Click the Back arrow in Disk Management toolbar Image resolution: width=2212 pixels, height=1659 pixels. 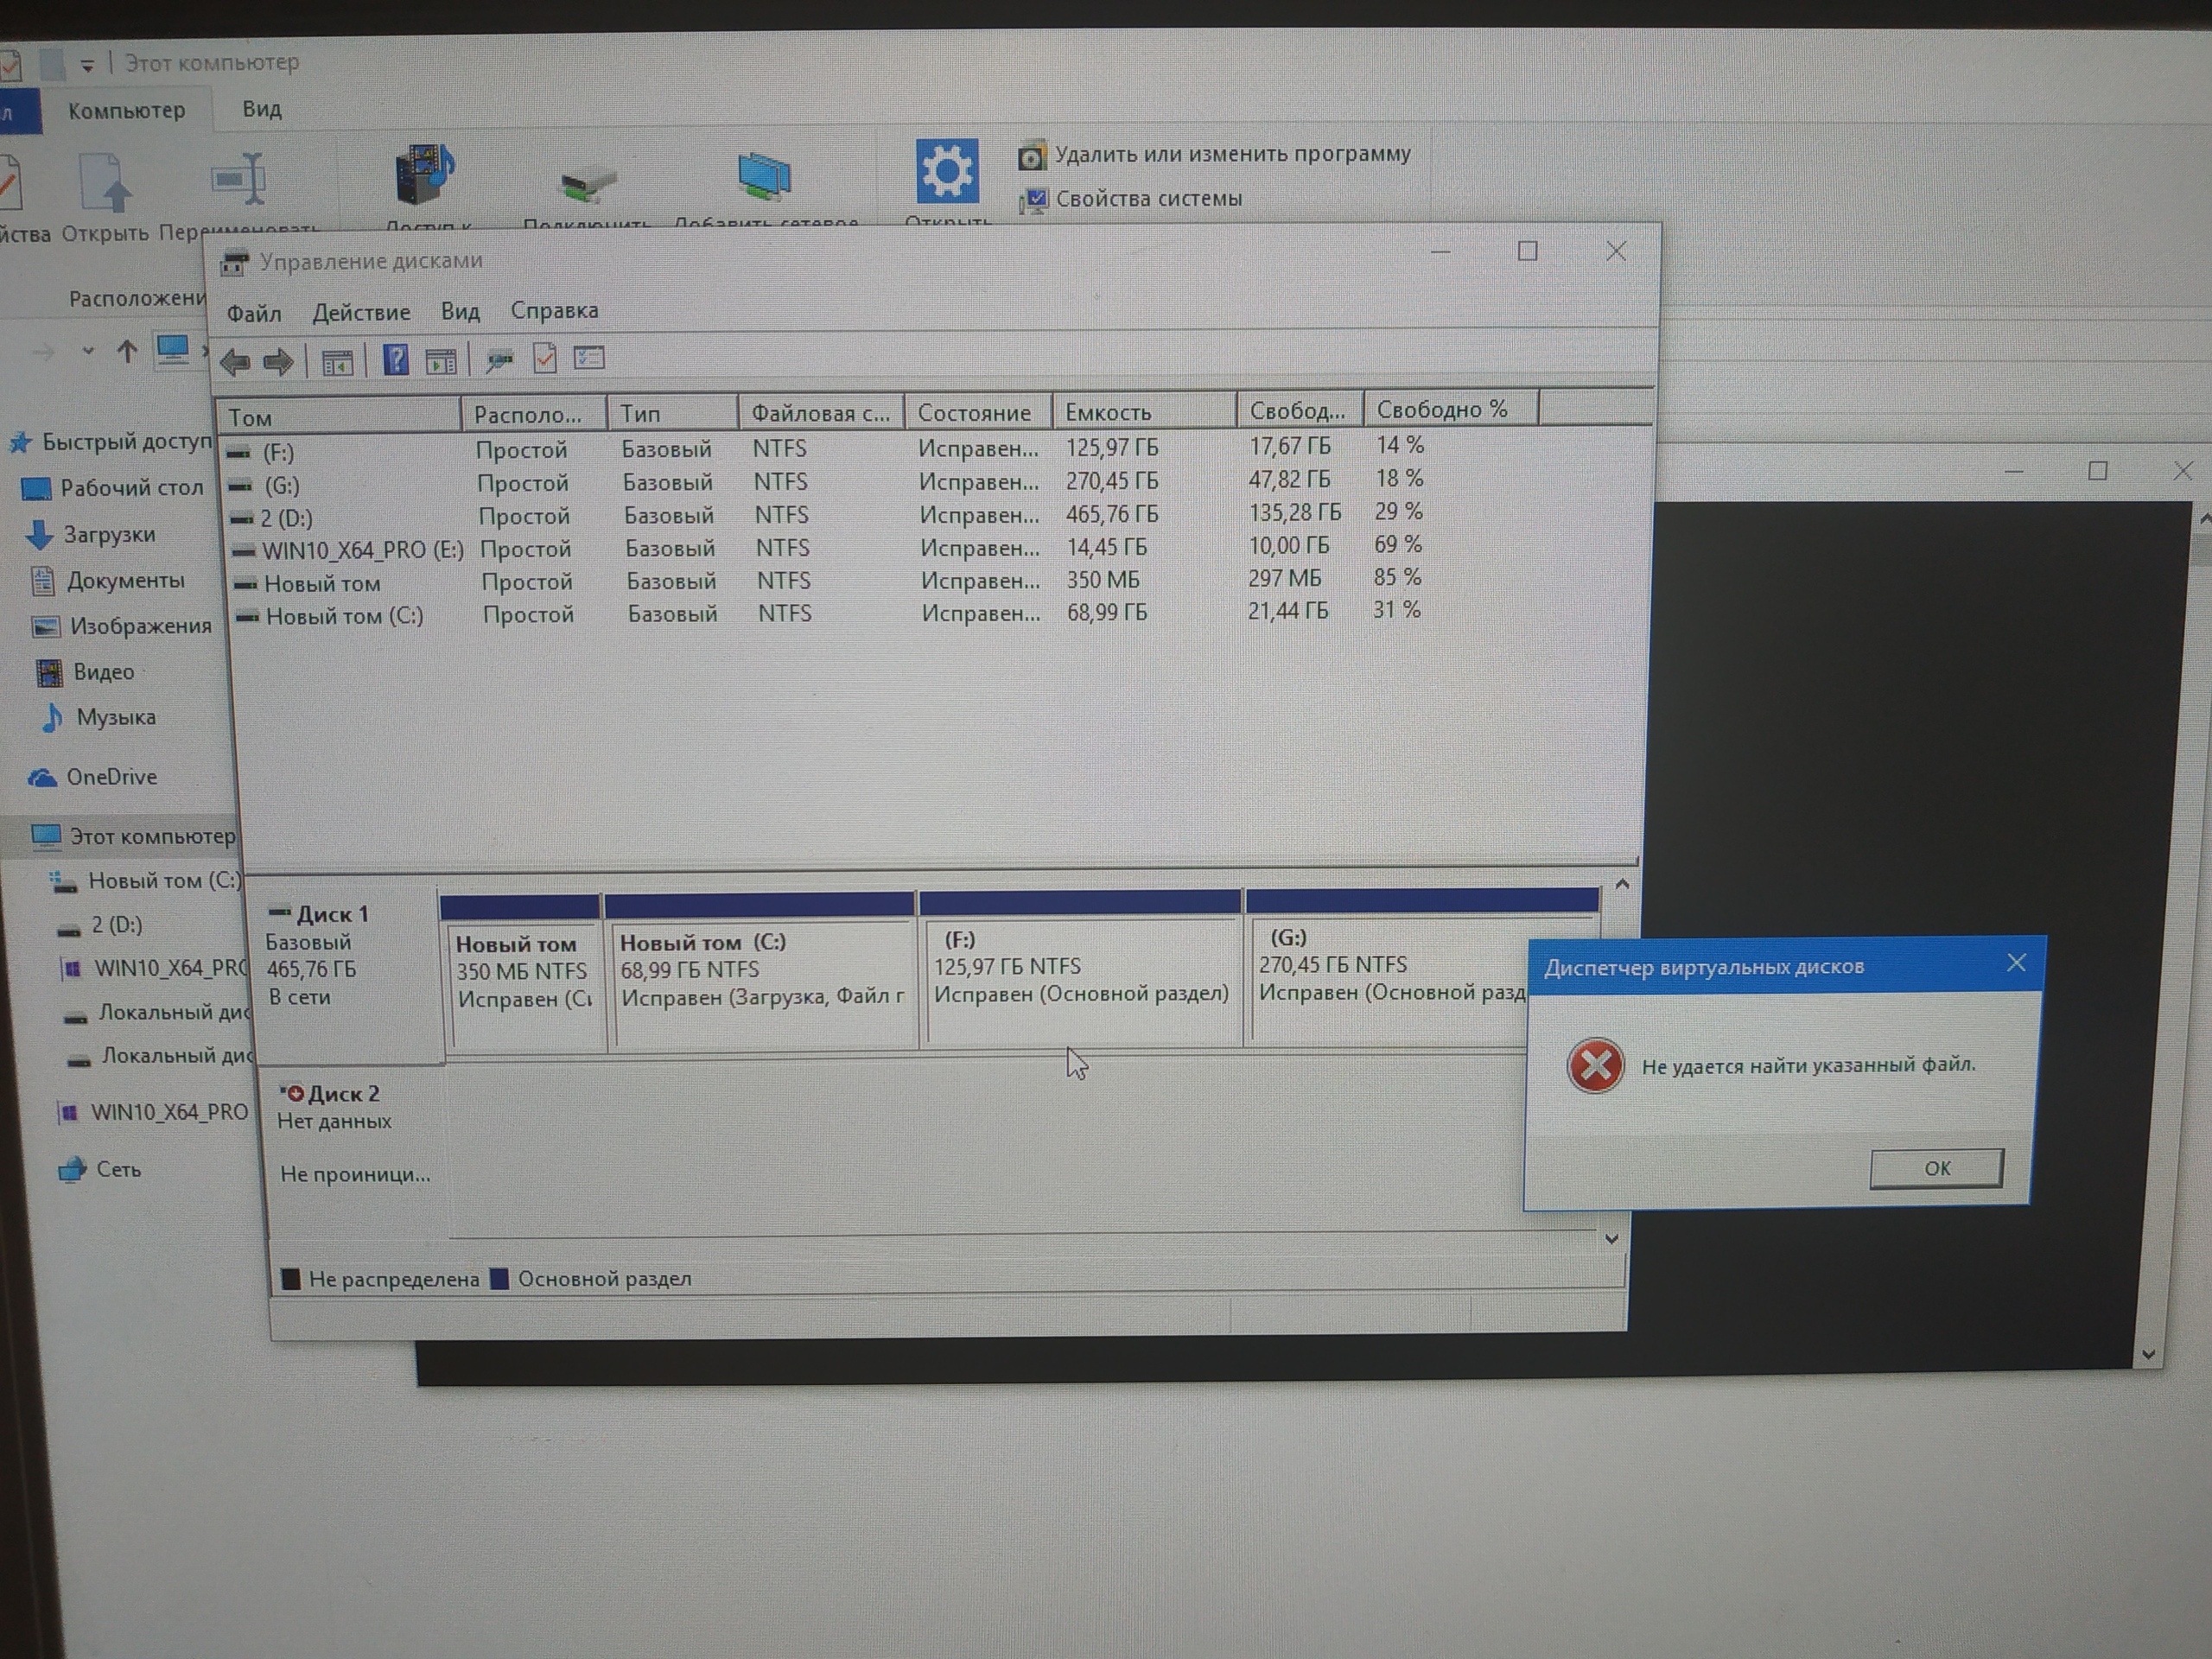pyautogui.click(x=235, y=361)
